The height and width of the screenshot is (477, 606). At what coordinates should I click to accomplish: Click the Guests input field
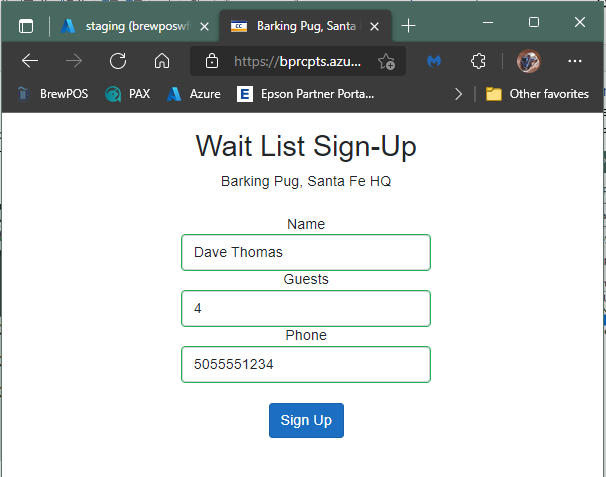(306, 308)
